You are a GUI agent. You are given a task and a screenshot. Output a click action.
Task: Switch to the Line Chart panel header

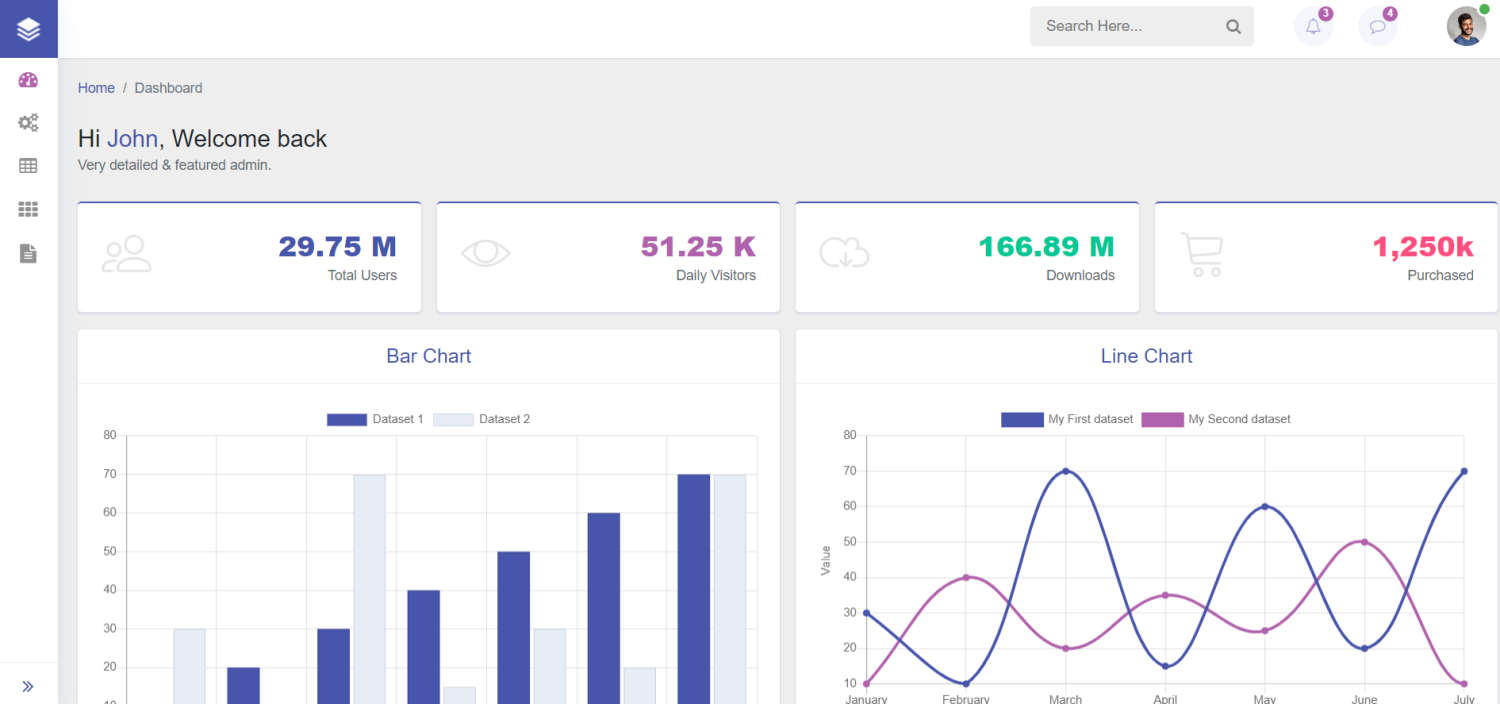click(1146, 356)
